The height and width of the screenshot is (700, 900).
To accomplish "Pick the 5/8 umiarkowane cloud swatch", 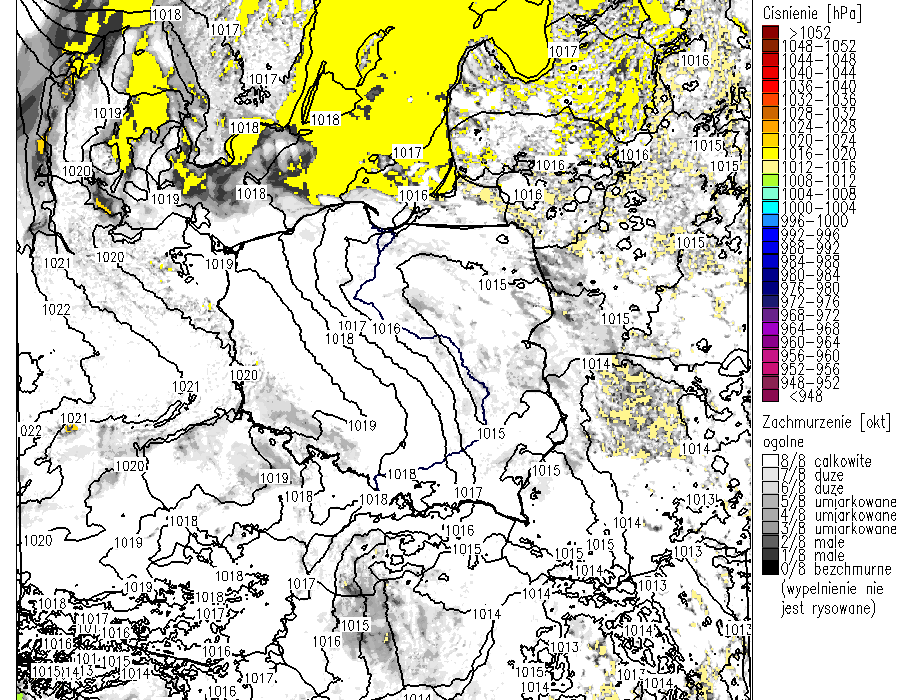I will pyautogui.click(x=770, y=502).
